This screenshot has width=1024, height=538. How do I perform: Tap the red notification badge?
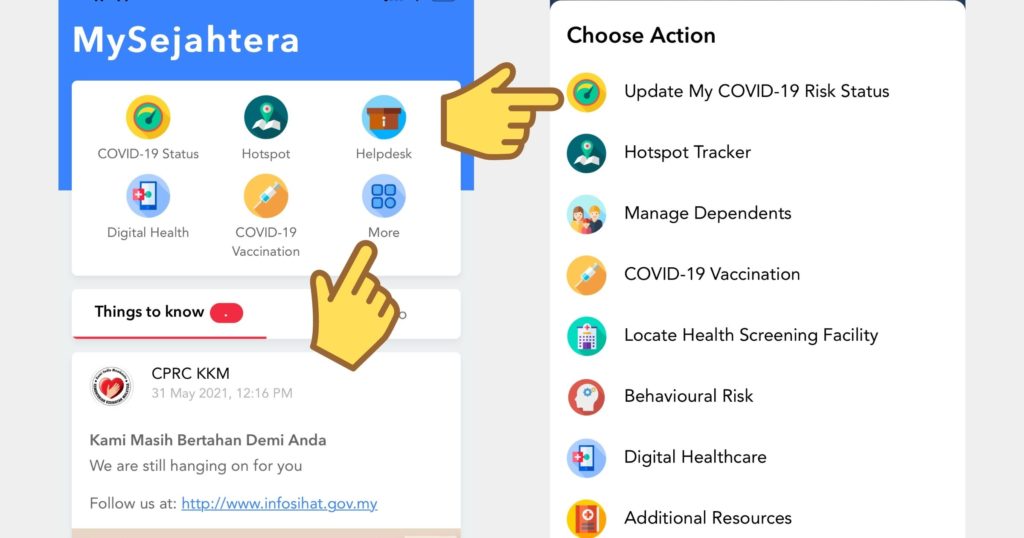(x=227, y=313)
